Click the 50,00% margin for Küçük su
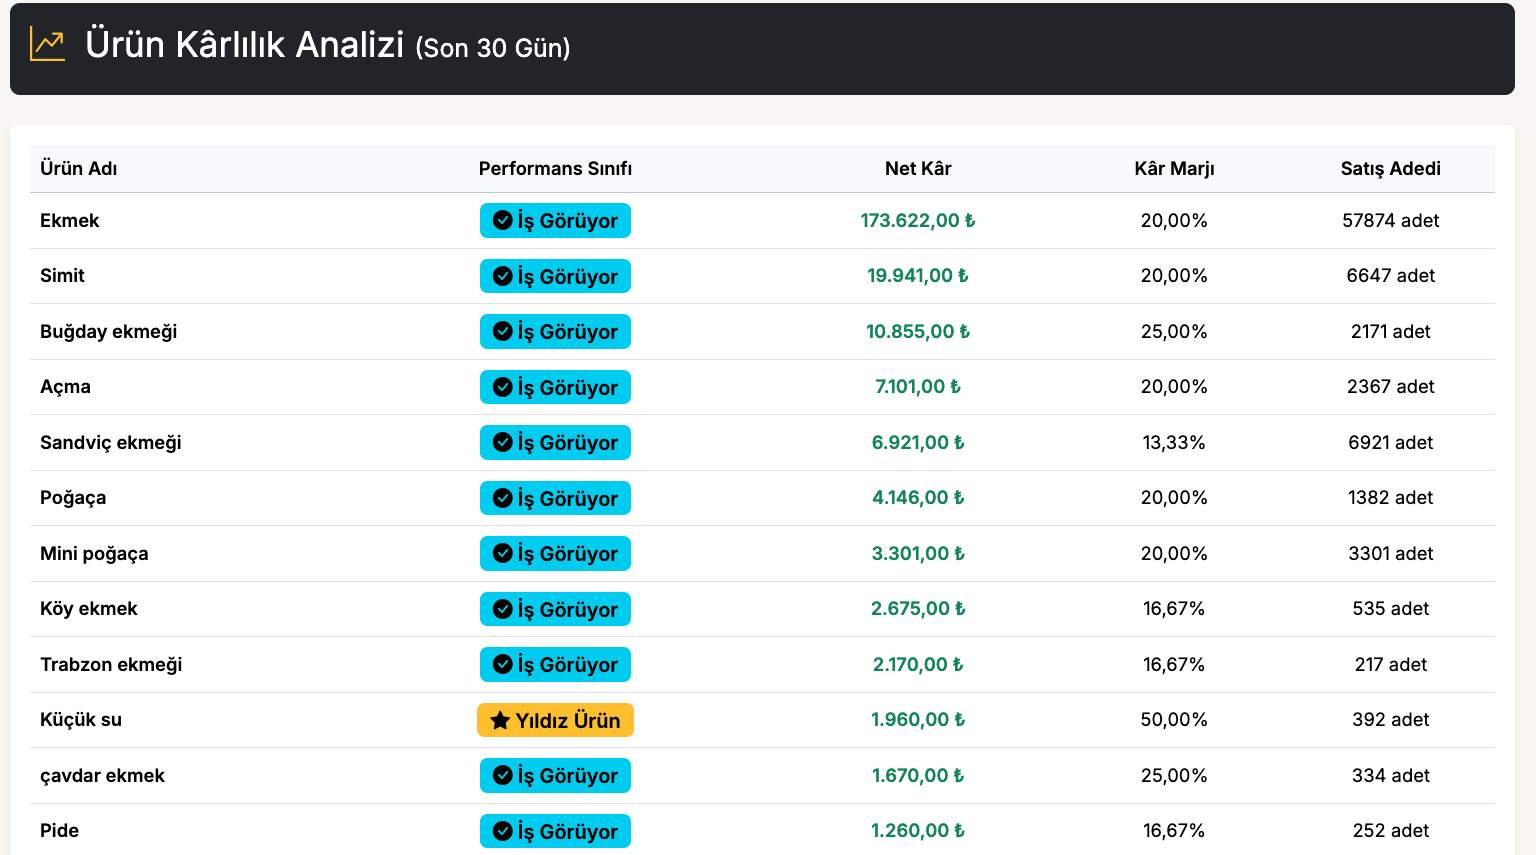This screenshot has width=1536, height=855. 1174,719
